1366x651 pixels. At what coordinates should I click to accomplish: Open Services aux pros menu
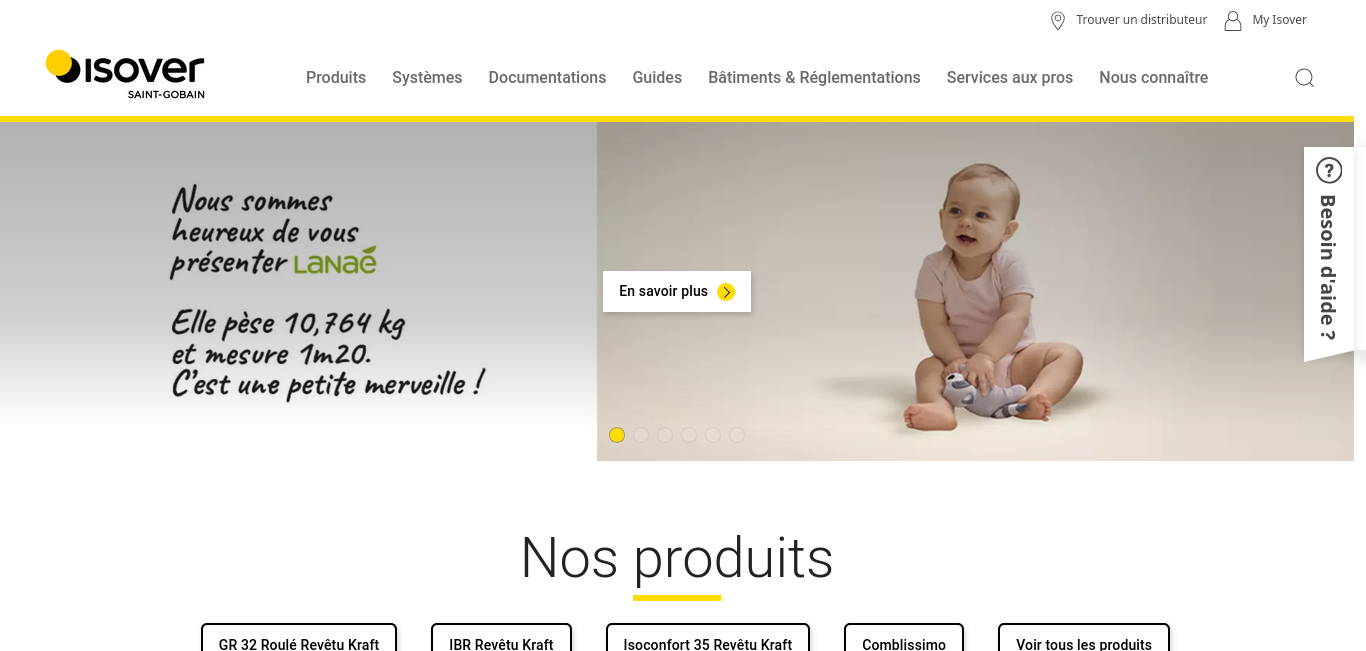pyautogui.click(x=1010, y=78)
